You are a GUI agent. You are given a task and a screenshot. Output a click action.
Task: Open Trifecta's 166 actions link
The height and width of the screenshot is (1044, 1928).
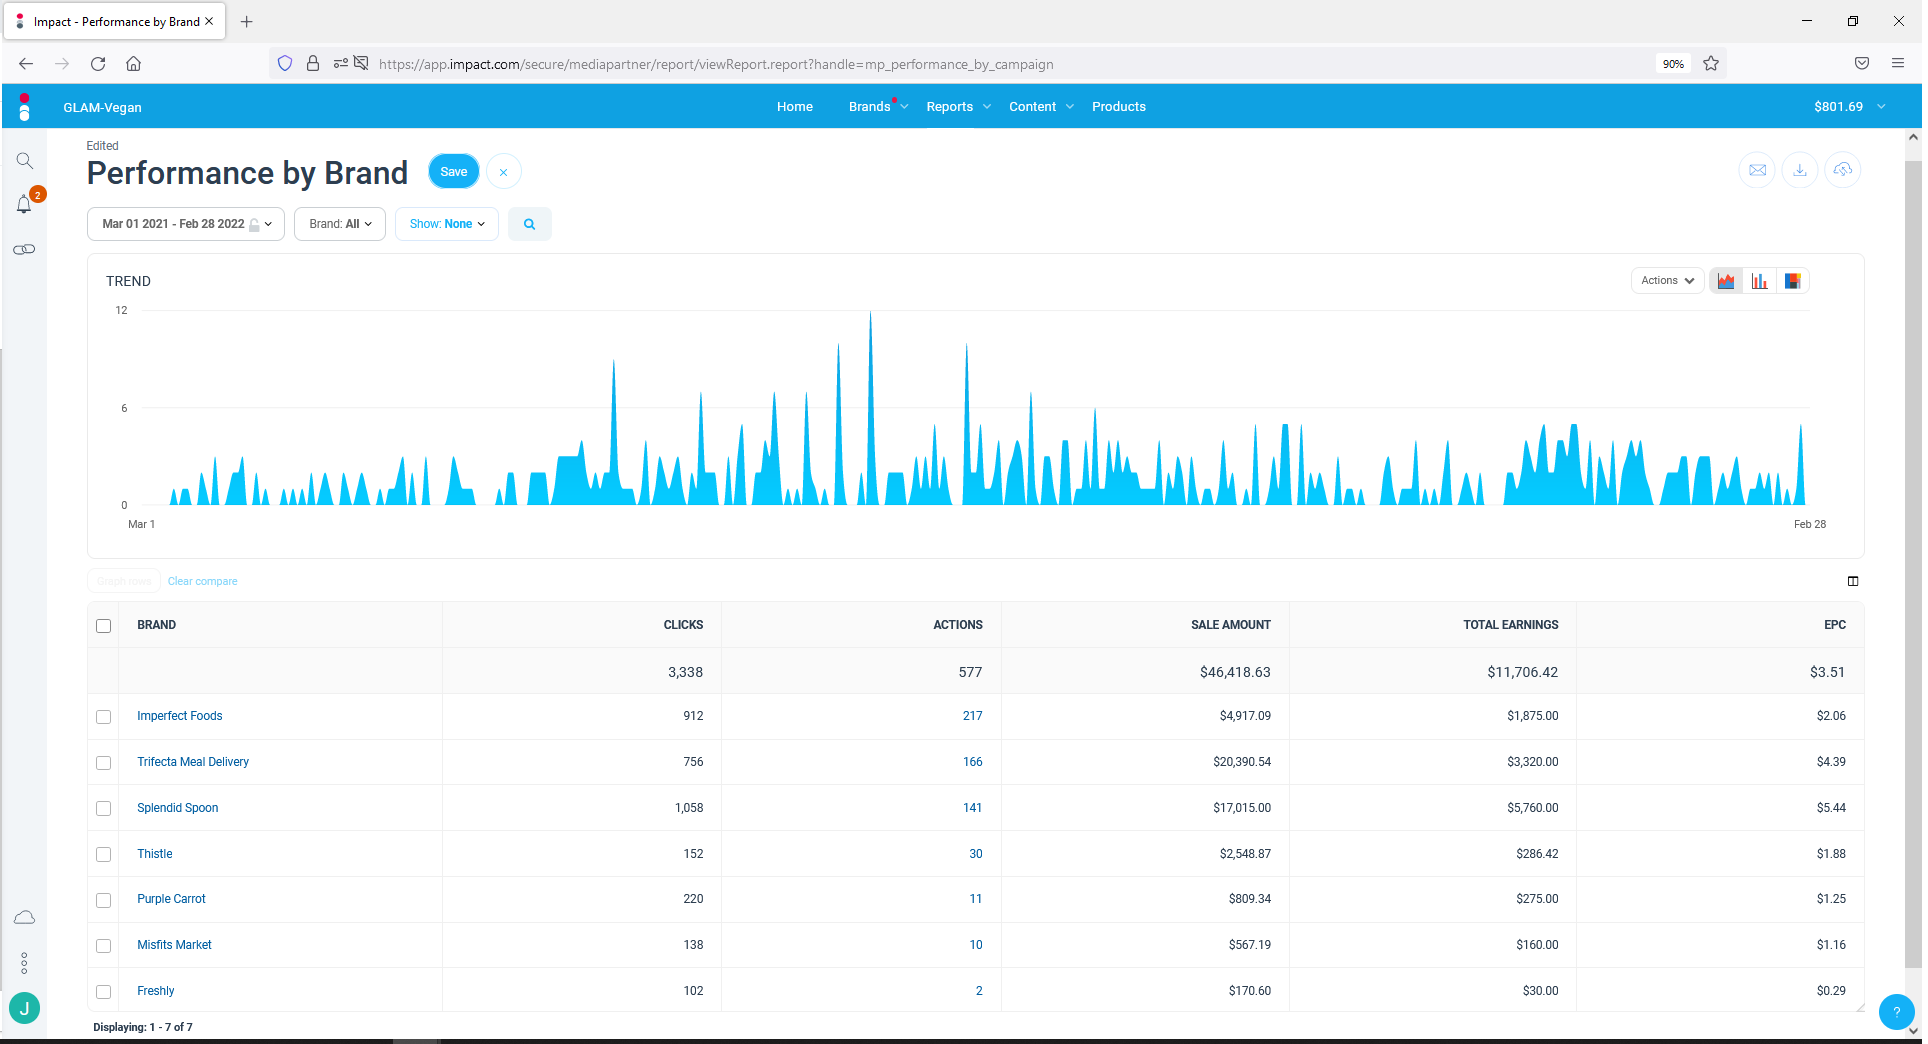click(x=973, y=762)
